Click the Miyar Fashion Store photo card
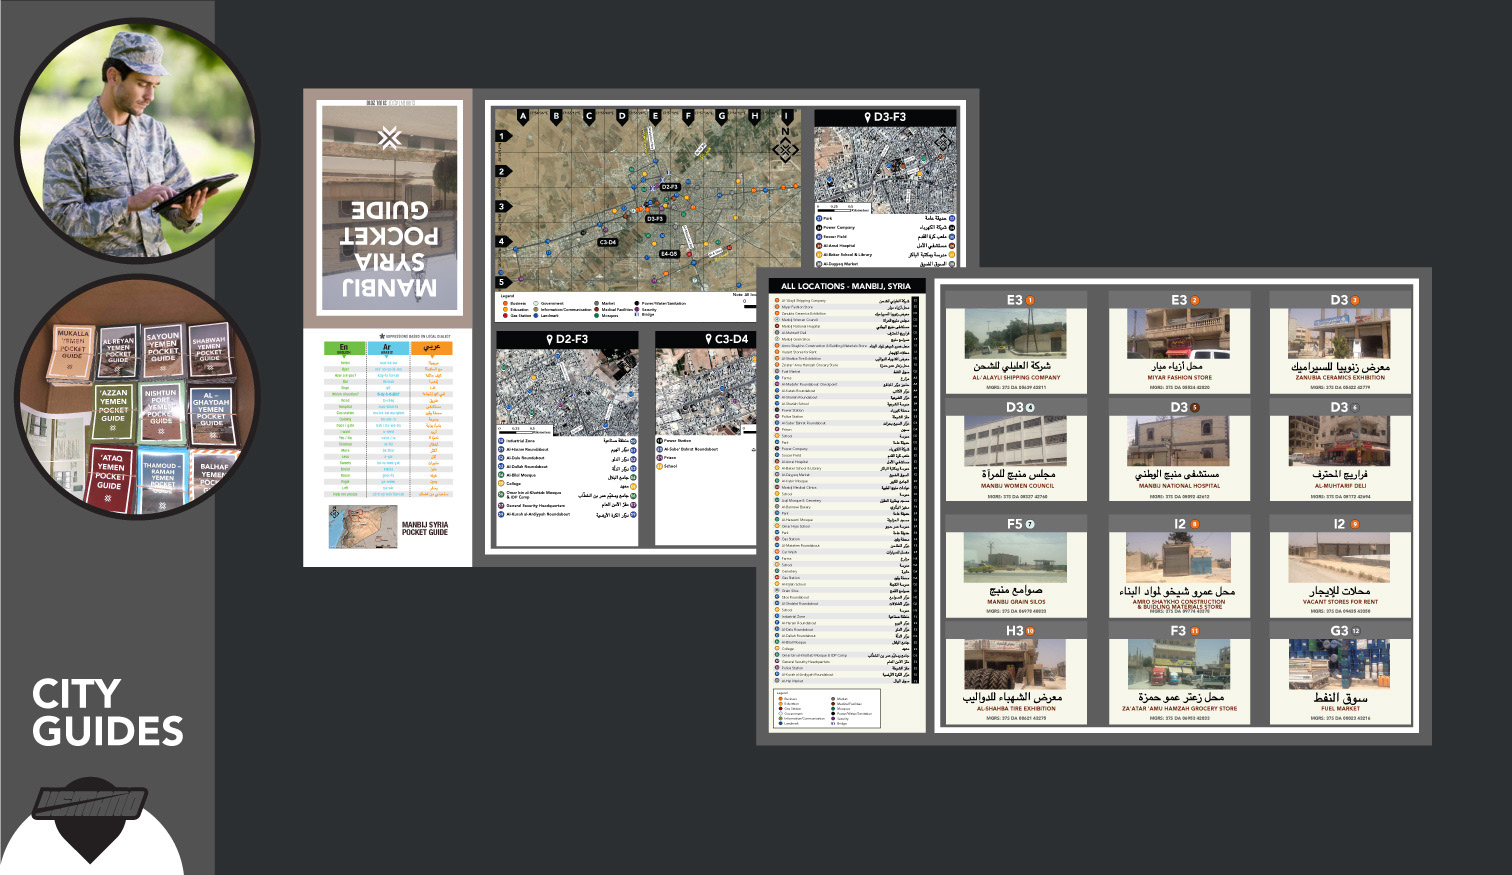The image size is (1512, 875). 1179,341
